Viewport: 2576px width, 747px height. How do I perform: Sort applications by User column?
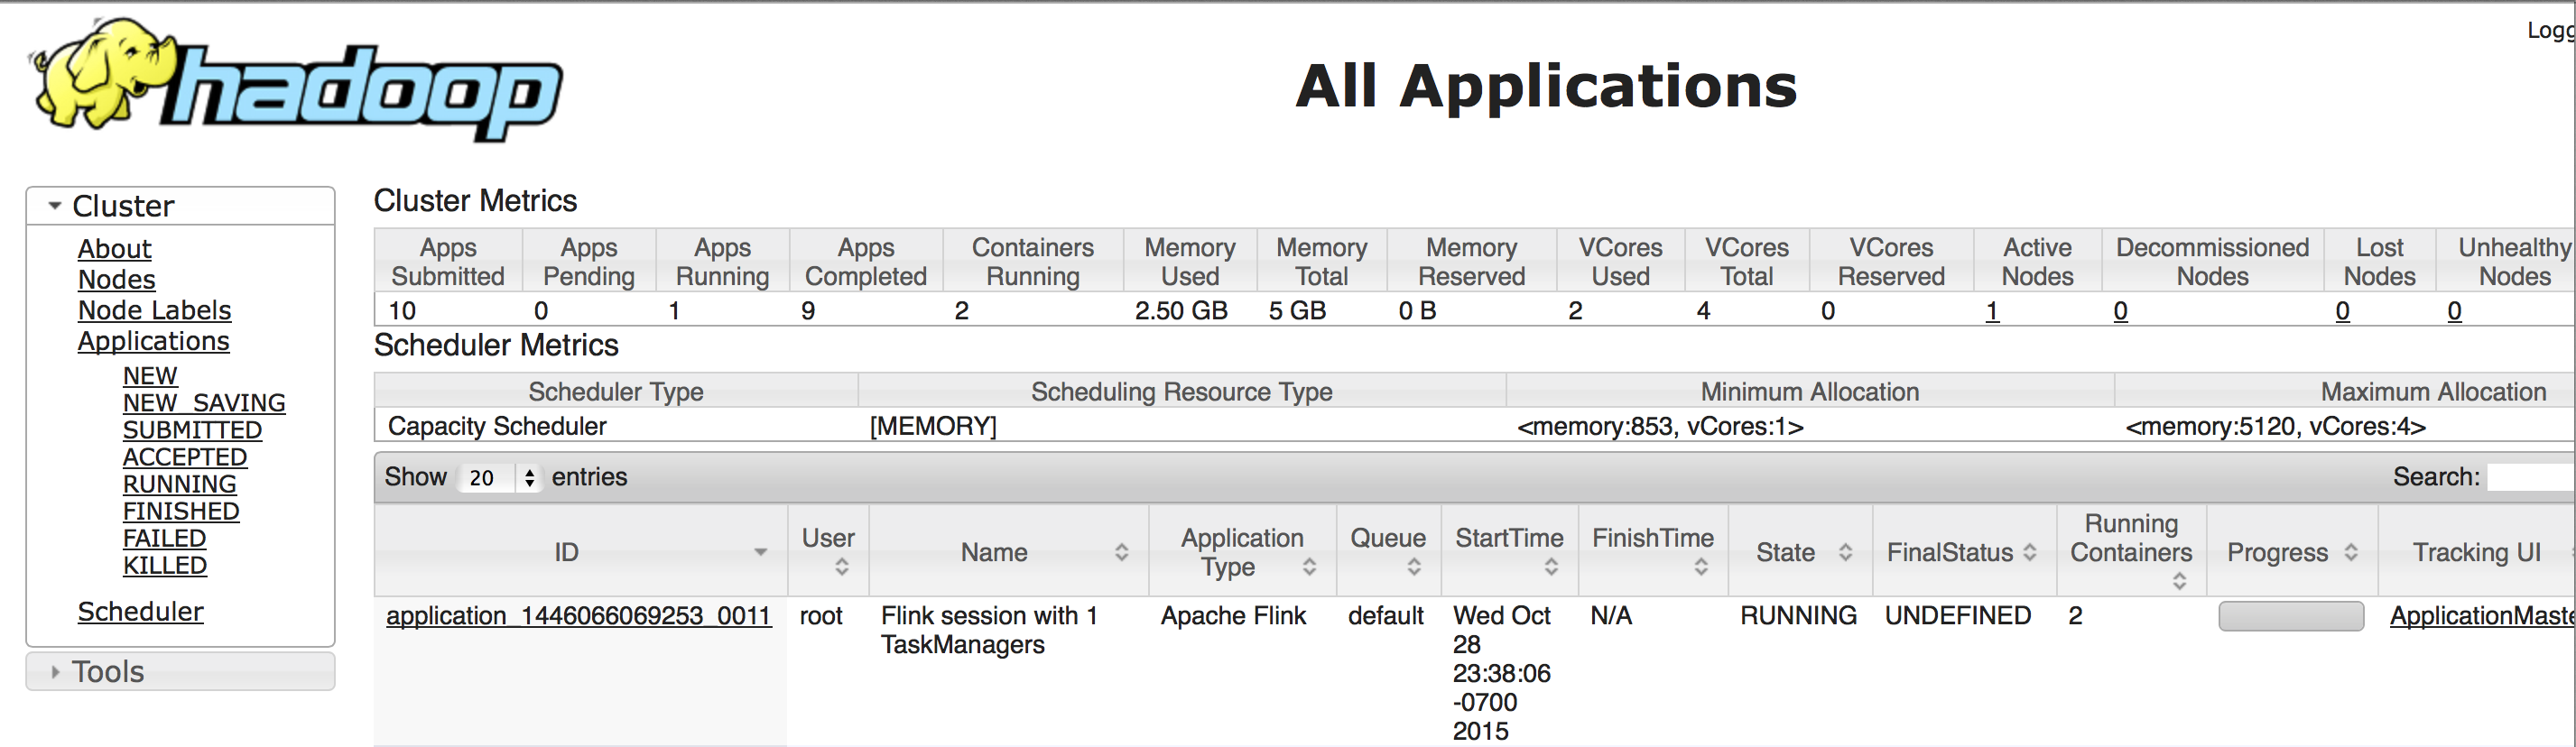point(841,567)
